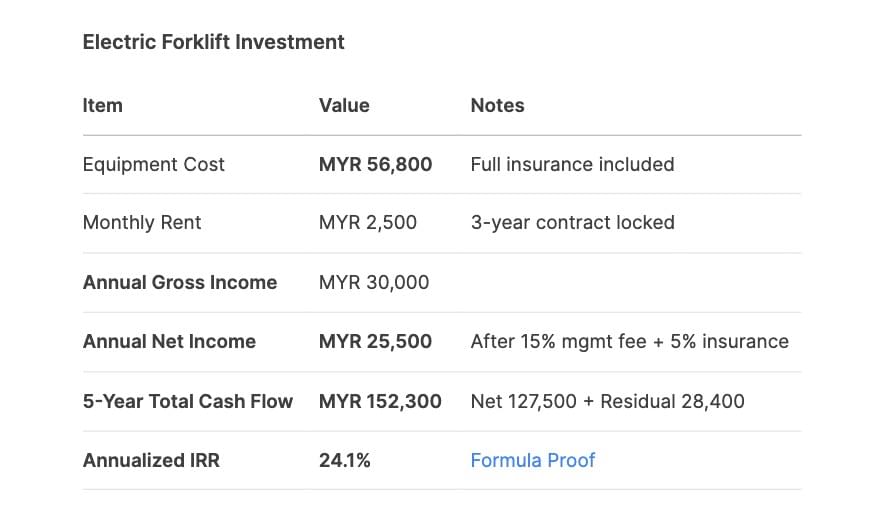Click the Equipment Cost row label
This screenshot has height=524, width=889.
click(154, 164)
